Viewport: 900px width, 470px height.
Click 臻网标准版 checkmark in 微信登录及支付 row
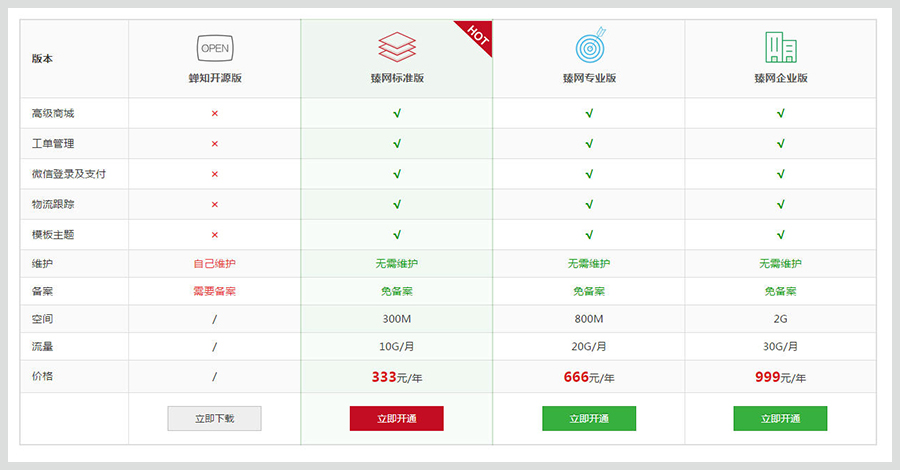[397, 174]
